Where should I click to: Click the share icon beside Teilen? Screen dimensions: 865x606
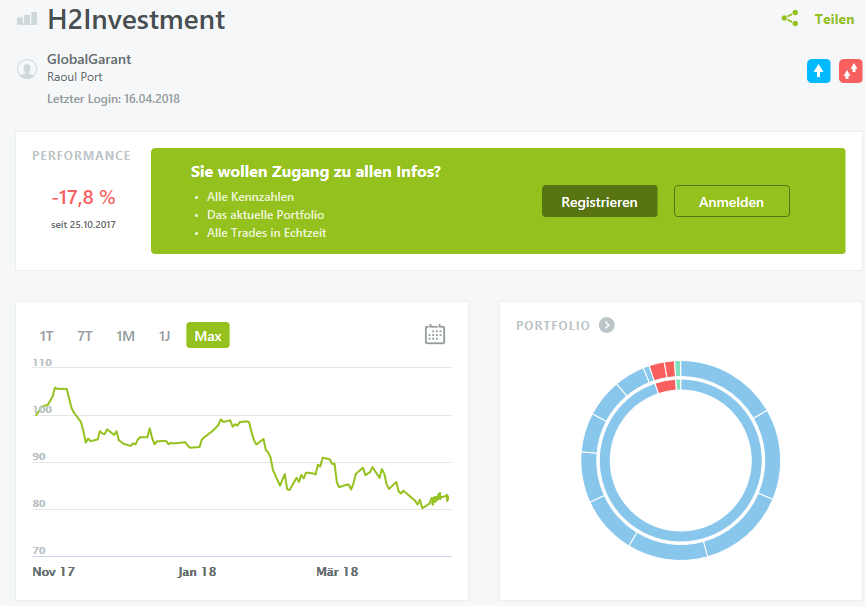click(x=790, y=19)
